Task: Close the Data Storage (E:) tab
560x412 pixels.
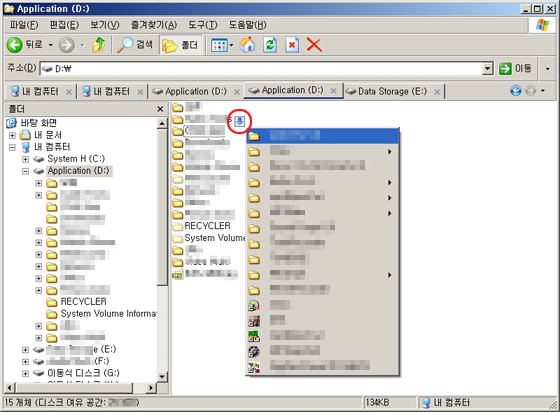Action: 437,92
